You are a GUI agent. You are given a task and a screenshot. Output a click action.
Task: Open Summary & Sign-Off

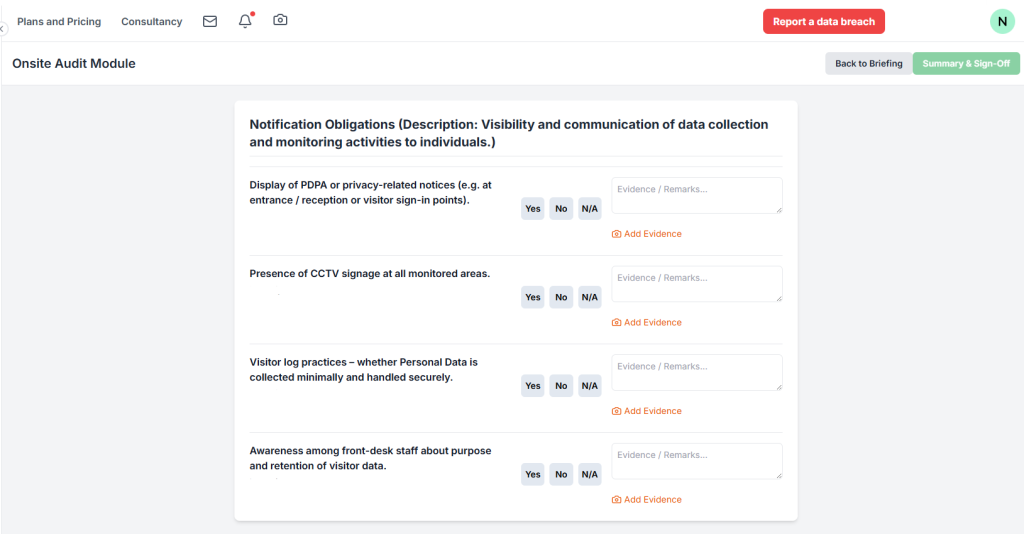[966, 64]
